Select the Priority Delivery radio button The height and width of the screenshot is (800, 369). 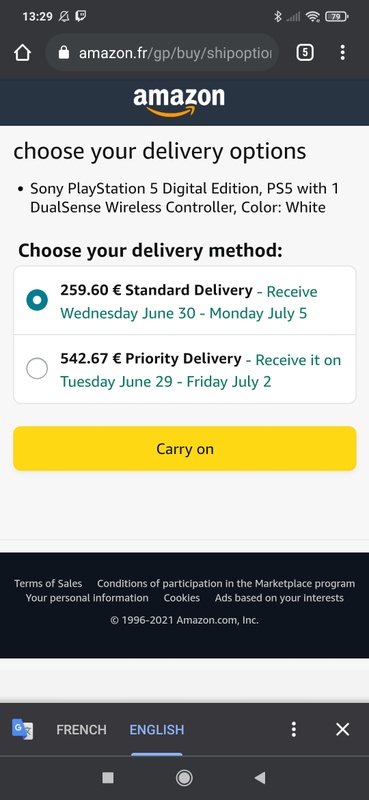tap(37, 368)
